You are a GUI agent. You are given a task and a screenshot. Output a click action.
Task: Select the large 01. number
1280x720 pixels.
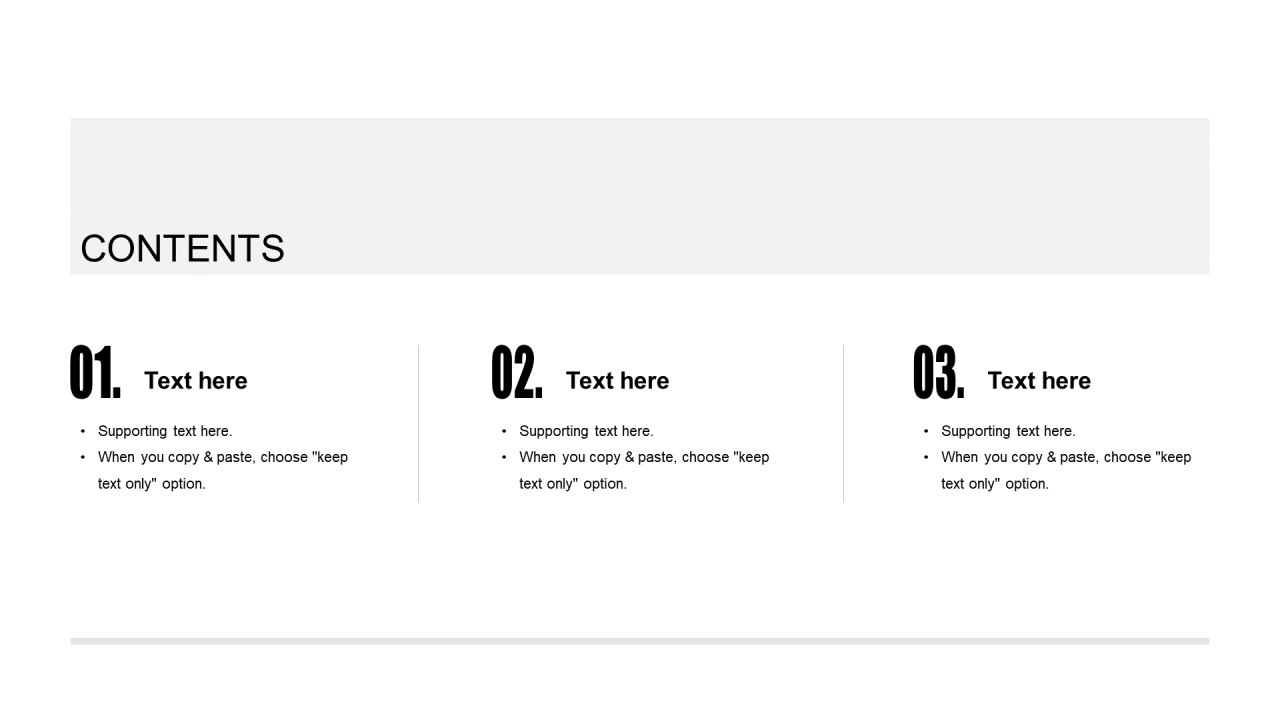[x=96, y=373]
